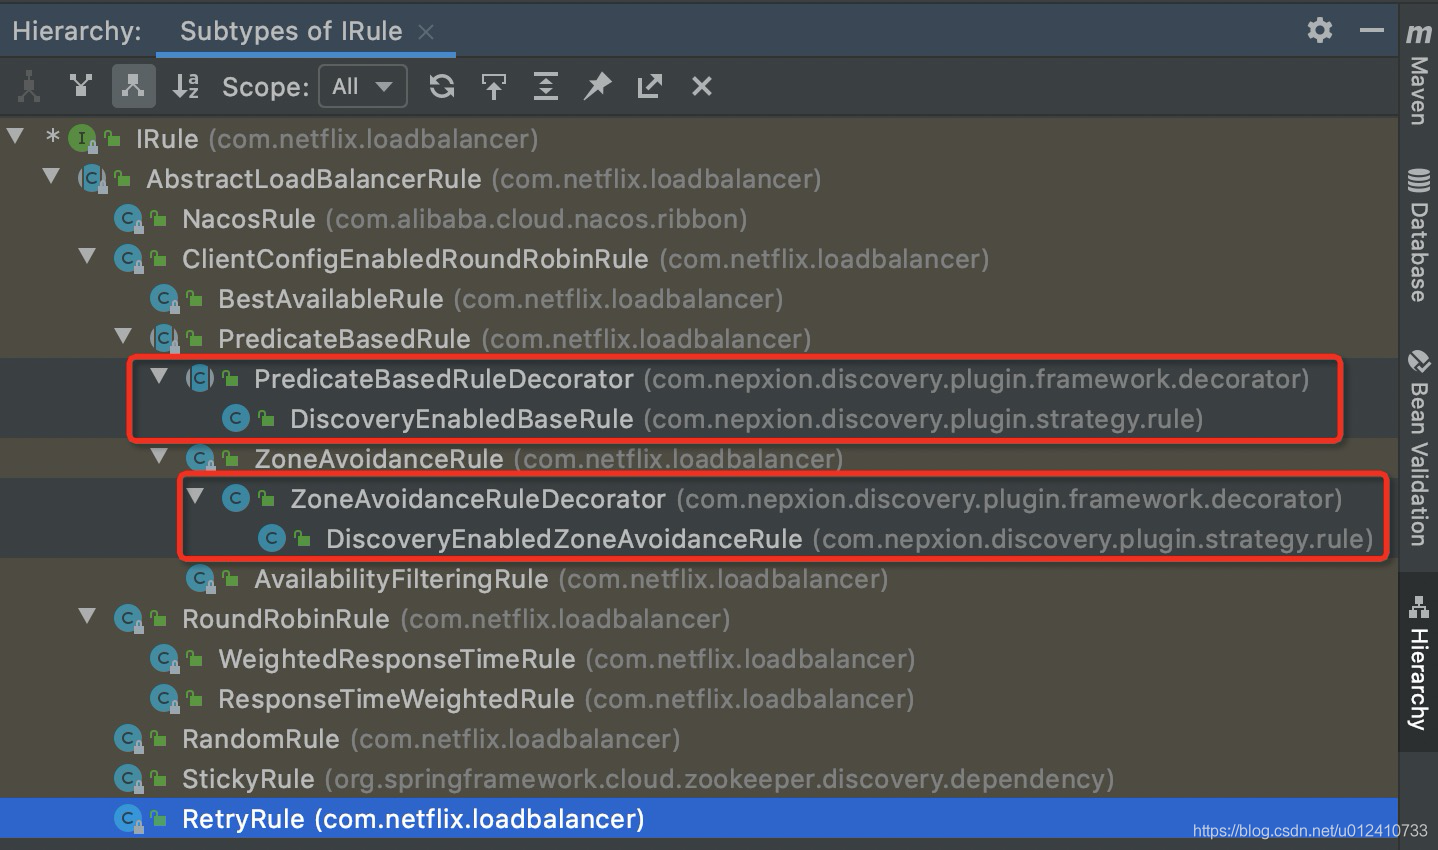Open the Bean Validation side tab
Viewport: 1438px width, 850px height.
(1418, 448)
